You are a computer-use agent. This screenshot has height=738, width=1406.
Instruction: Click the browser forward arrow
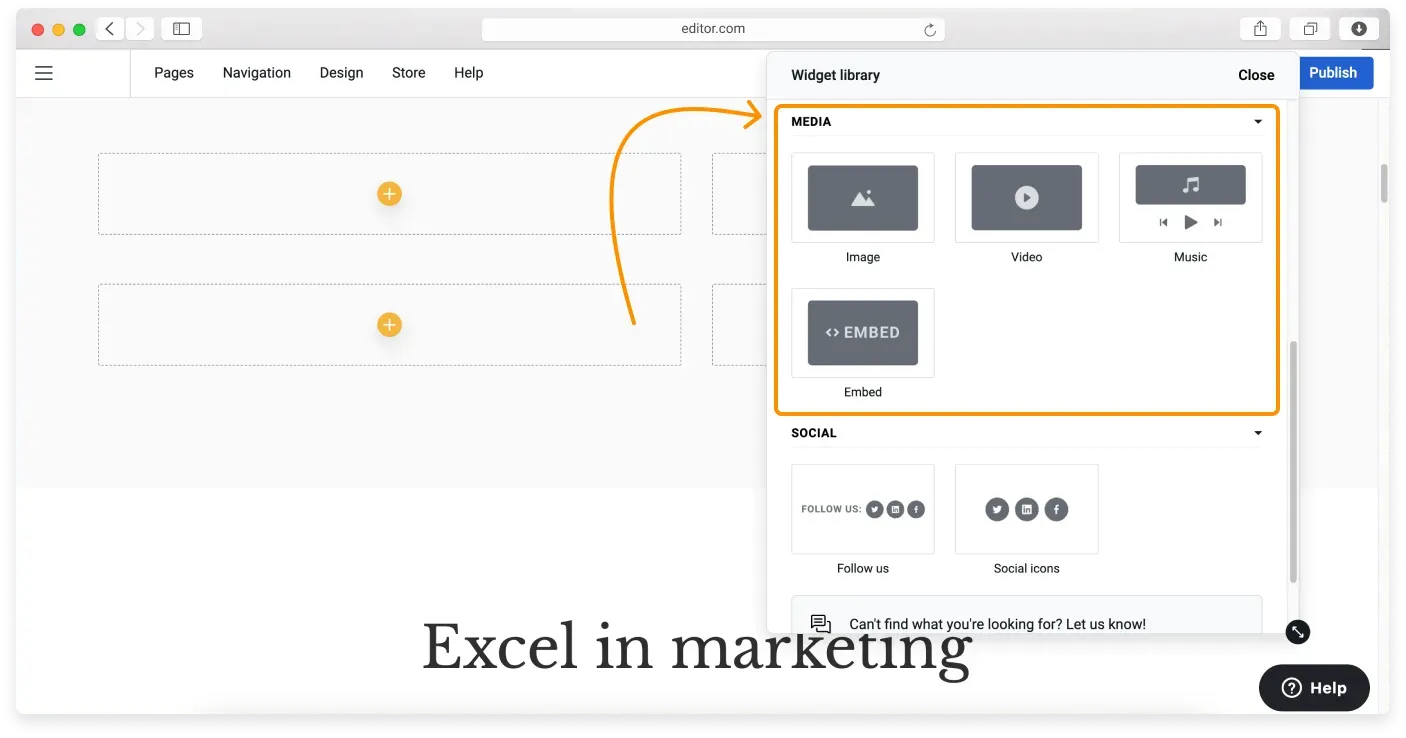coord(140,29)
